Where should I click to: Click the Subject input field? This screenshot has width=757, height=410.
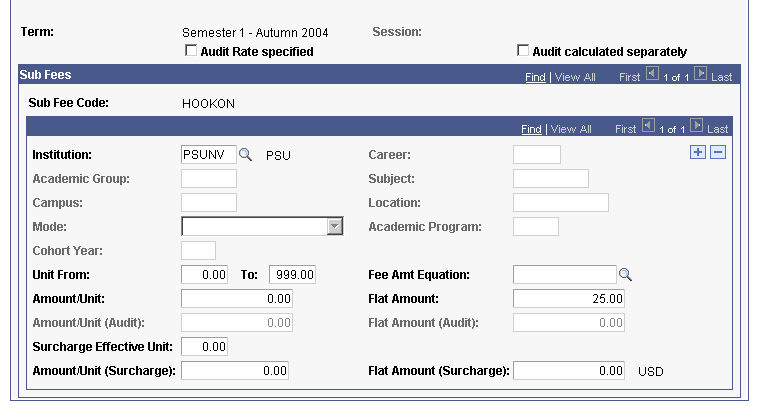pos(551,179)
